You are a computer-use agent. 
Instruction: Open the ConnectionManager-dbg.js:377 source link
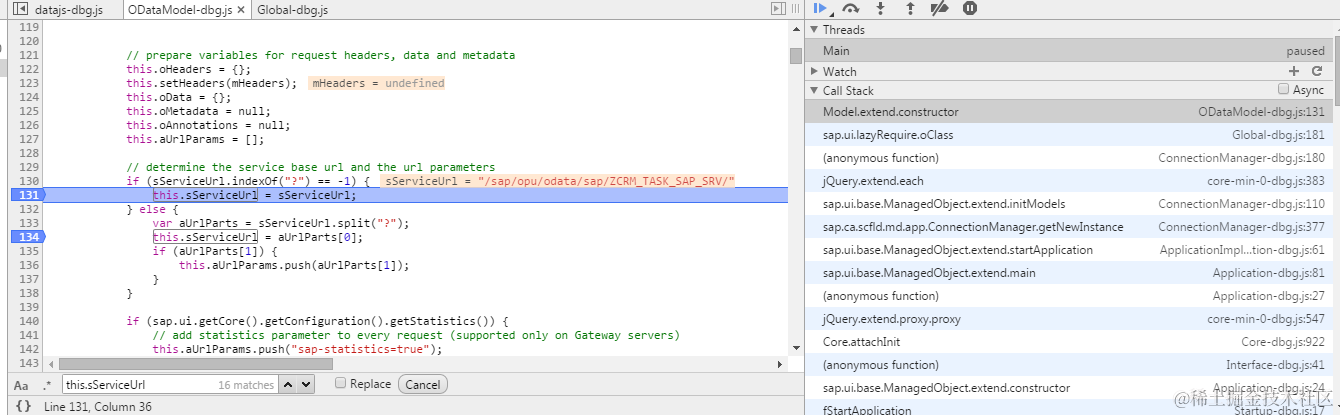coord(1242,227)
